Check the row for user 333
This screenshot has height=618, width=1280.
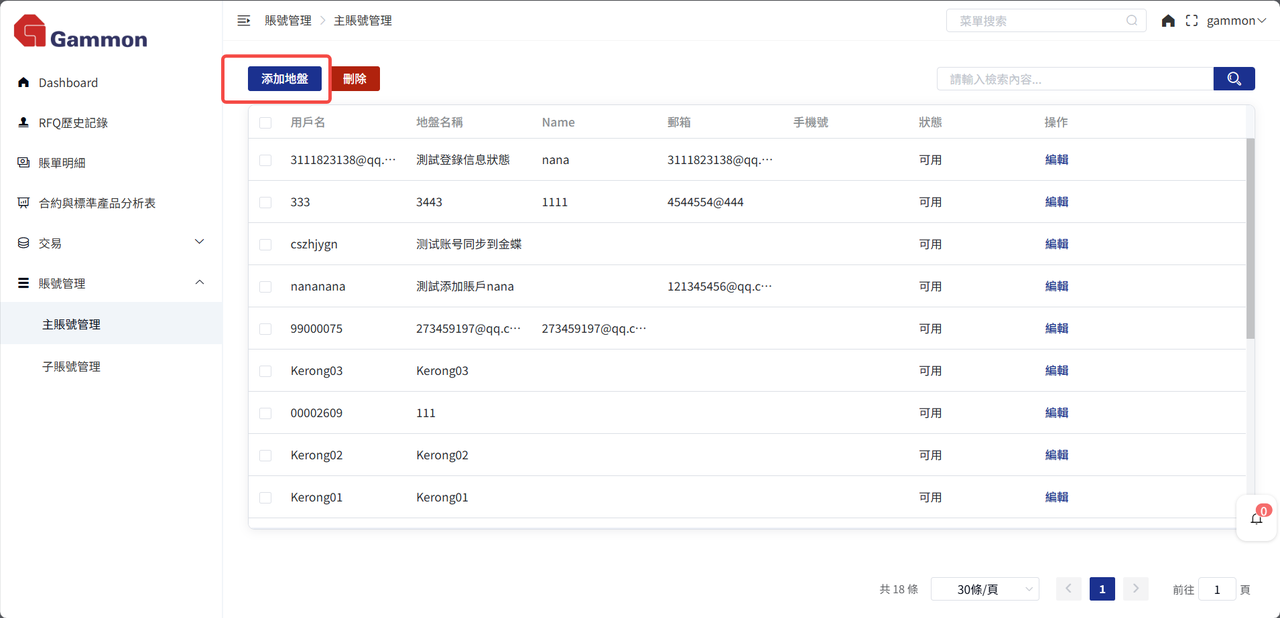265,202
